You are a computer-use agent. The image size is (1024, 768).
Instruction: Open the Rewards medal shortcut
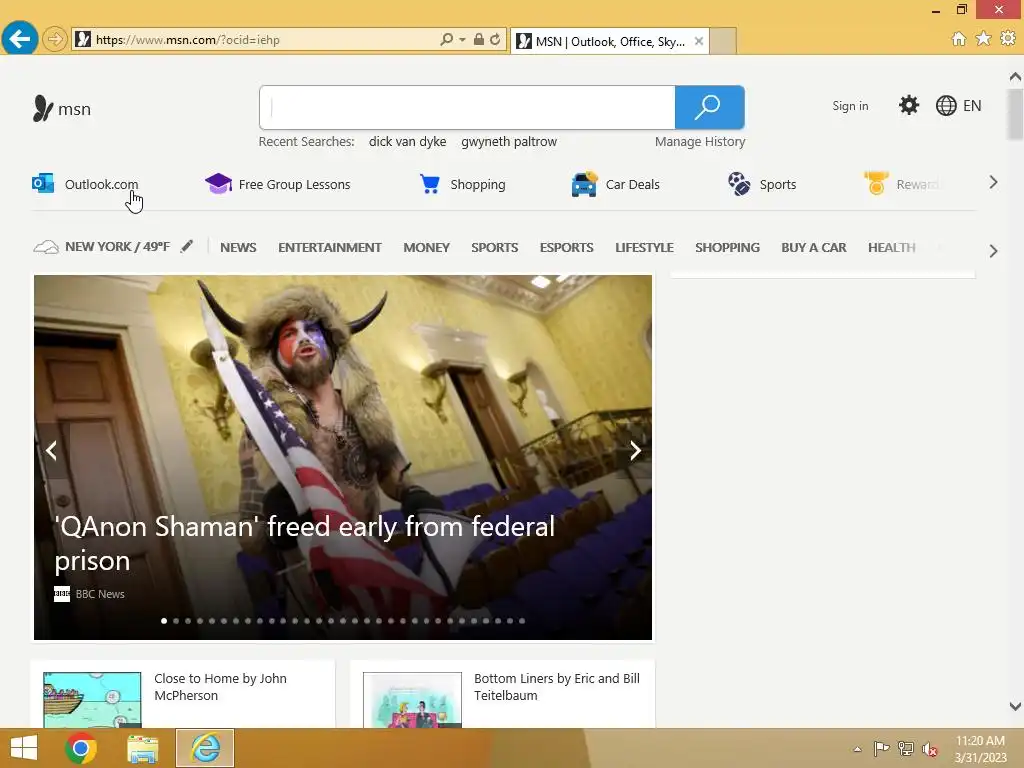click(902, 184)
